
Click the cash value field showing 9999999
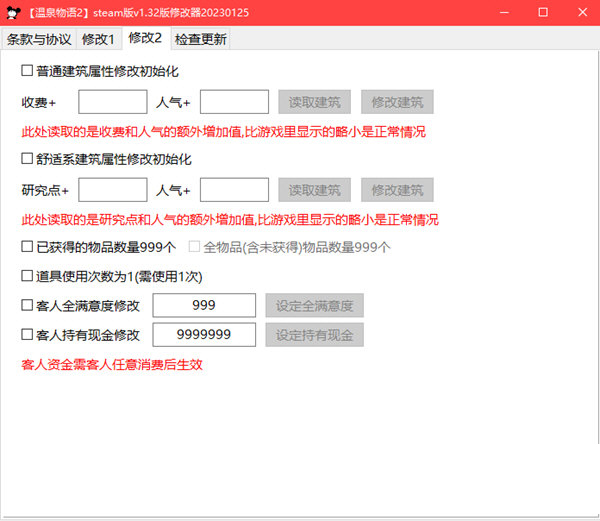coord(204,335)
